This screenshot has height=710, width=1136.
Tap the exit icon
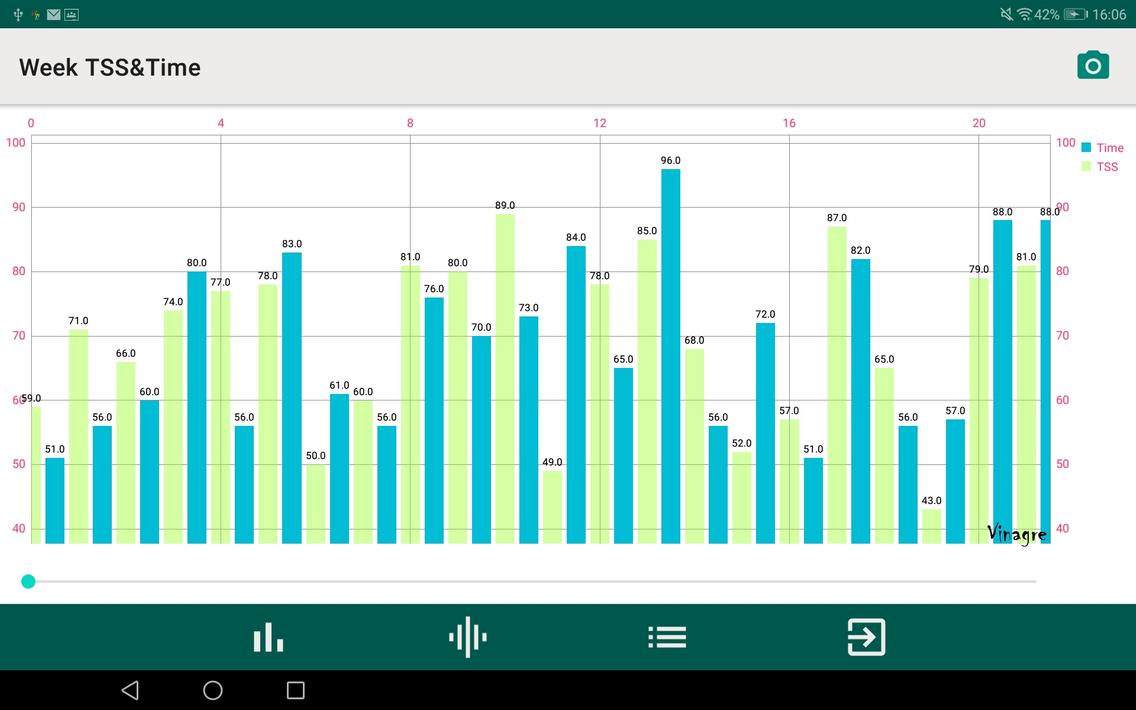click(x=866, y=637)
